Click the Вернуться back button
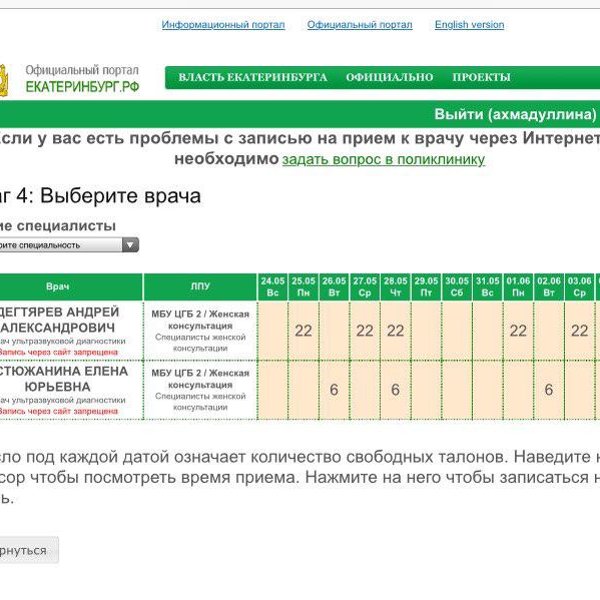 coord(27,550)
